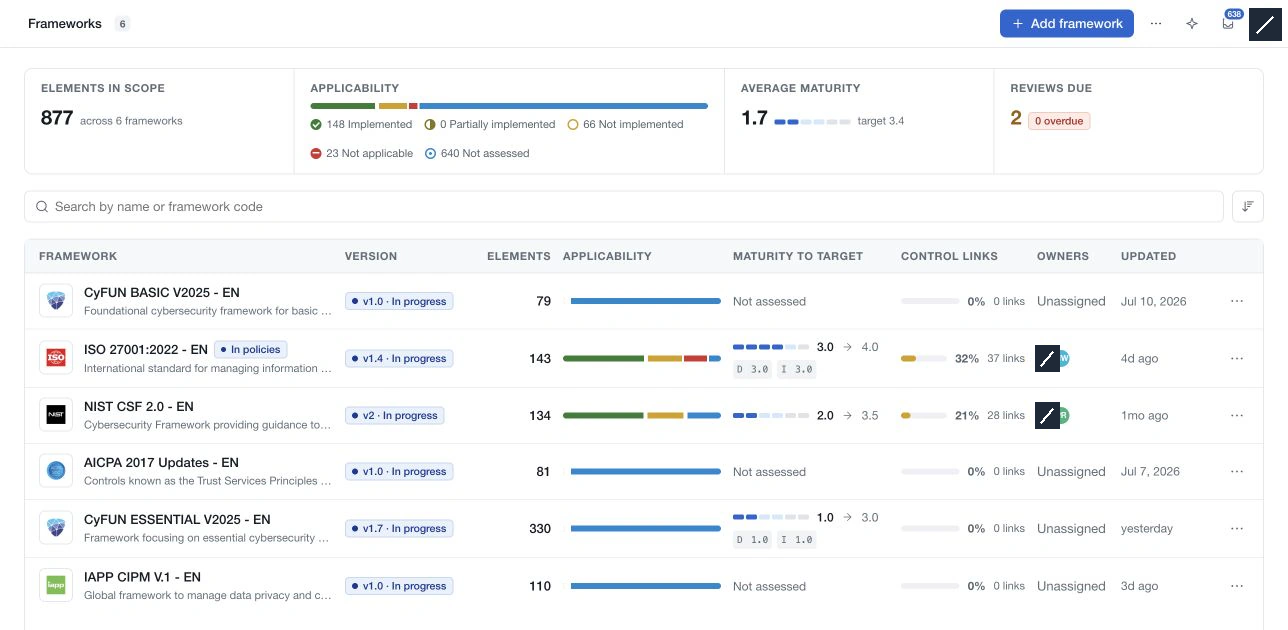Focus the search by name or framework code field
The width and height of the screenshot is (1288, 630).
[624, 207]
